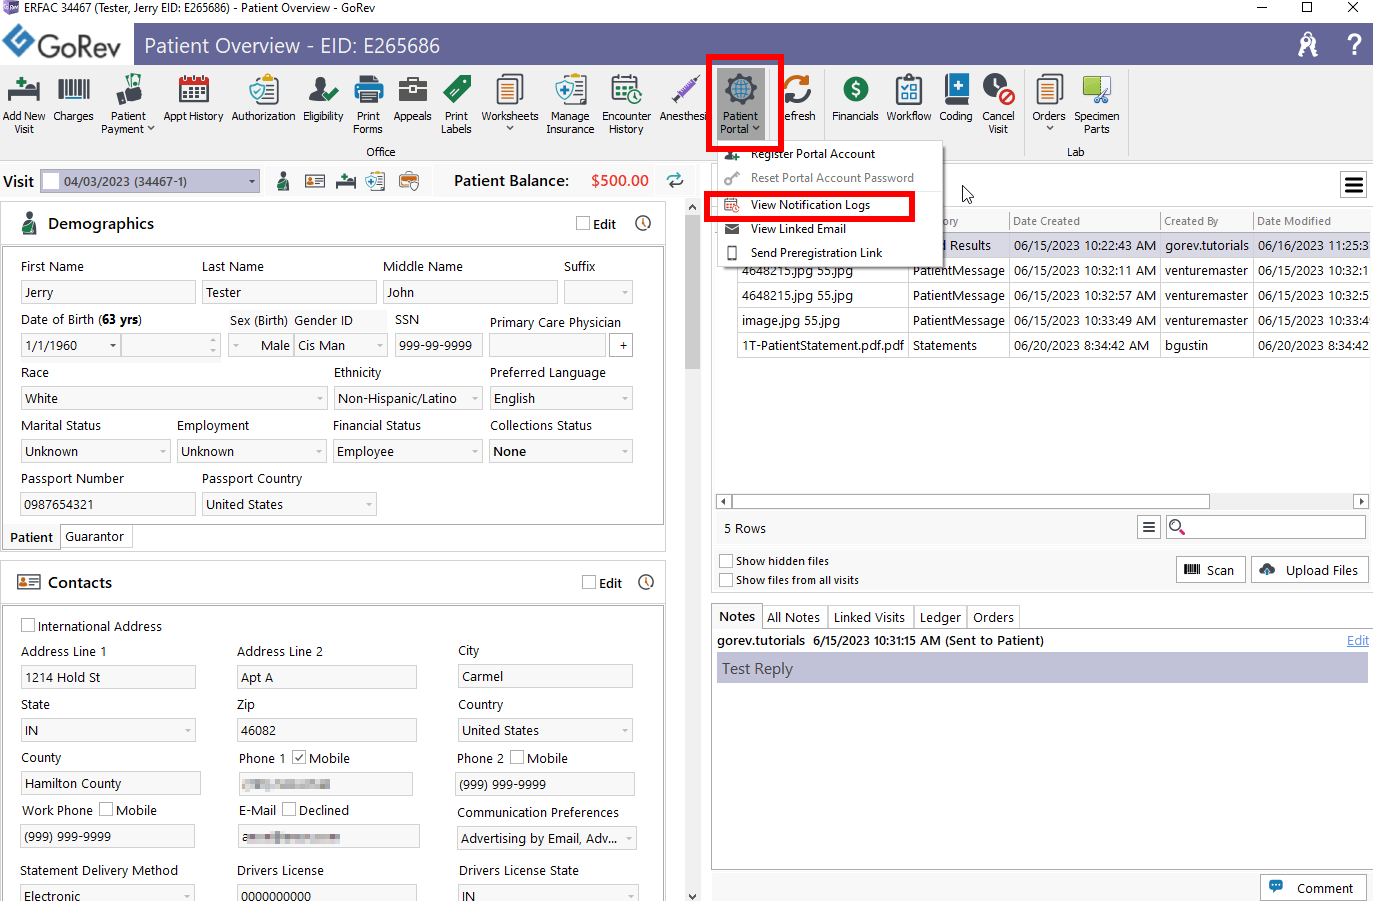Screen dimensions: 1373x901
Task: Open Specimen Parts
Action: click(1097, 104)
